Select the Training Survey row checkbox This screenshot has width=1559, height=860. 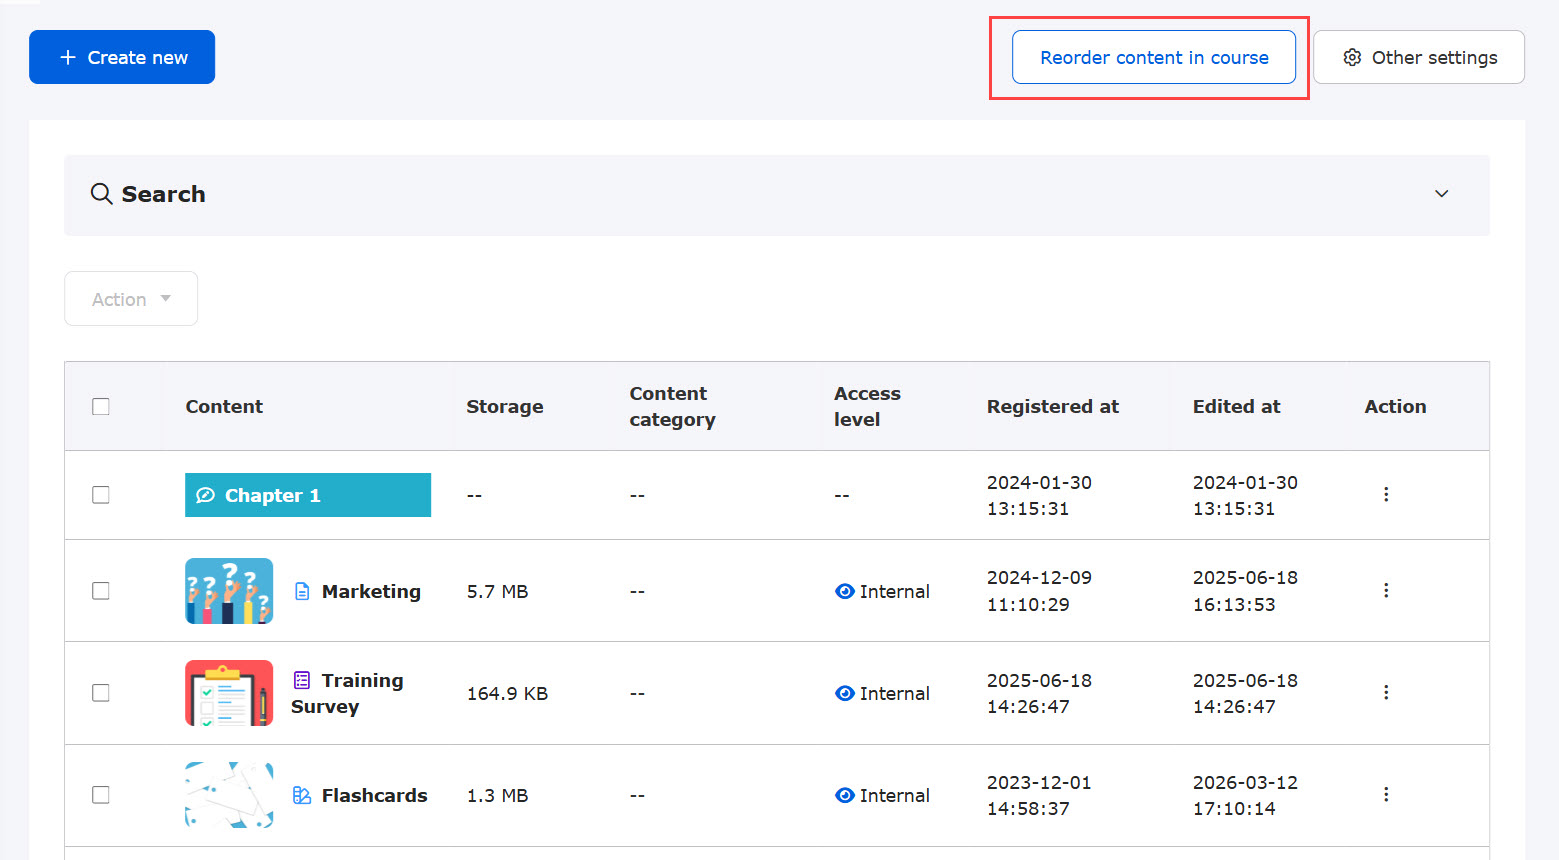(101, 693)
